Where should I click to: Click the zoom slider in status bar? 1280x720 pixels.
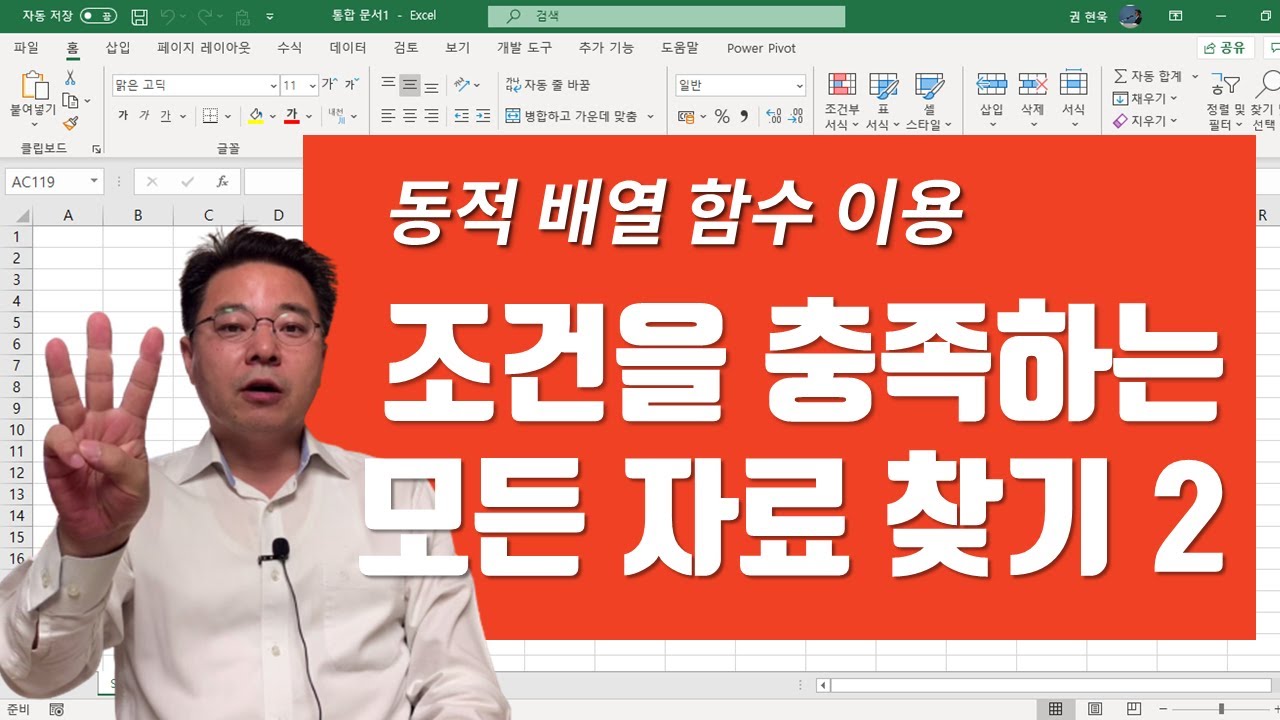(x=1221, y=709)
